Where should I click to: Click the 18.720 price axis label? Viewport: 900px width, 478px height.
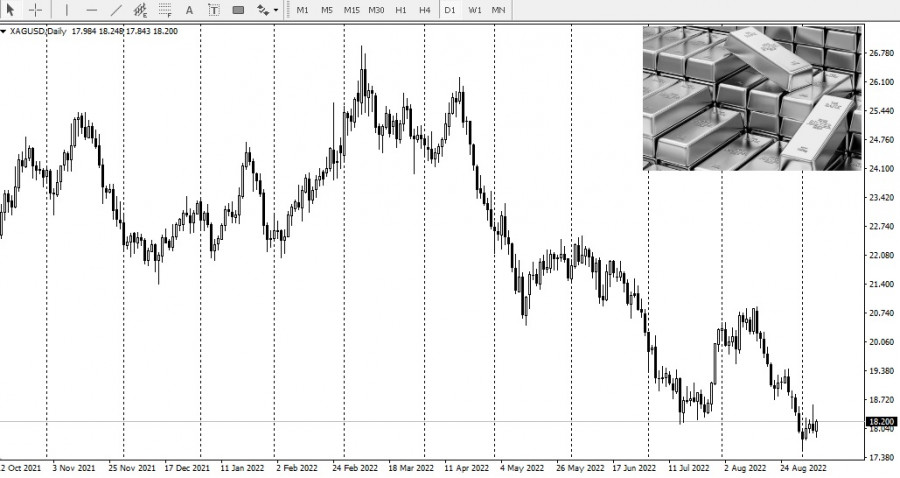(882, 399)
